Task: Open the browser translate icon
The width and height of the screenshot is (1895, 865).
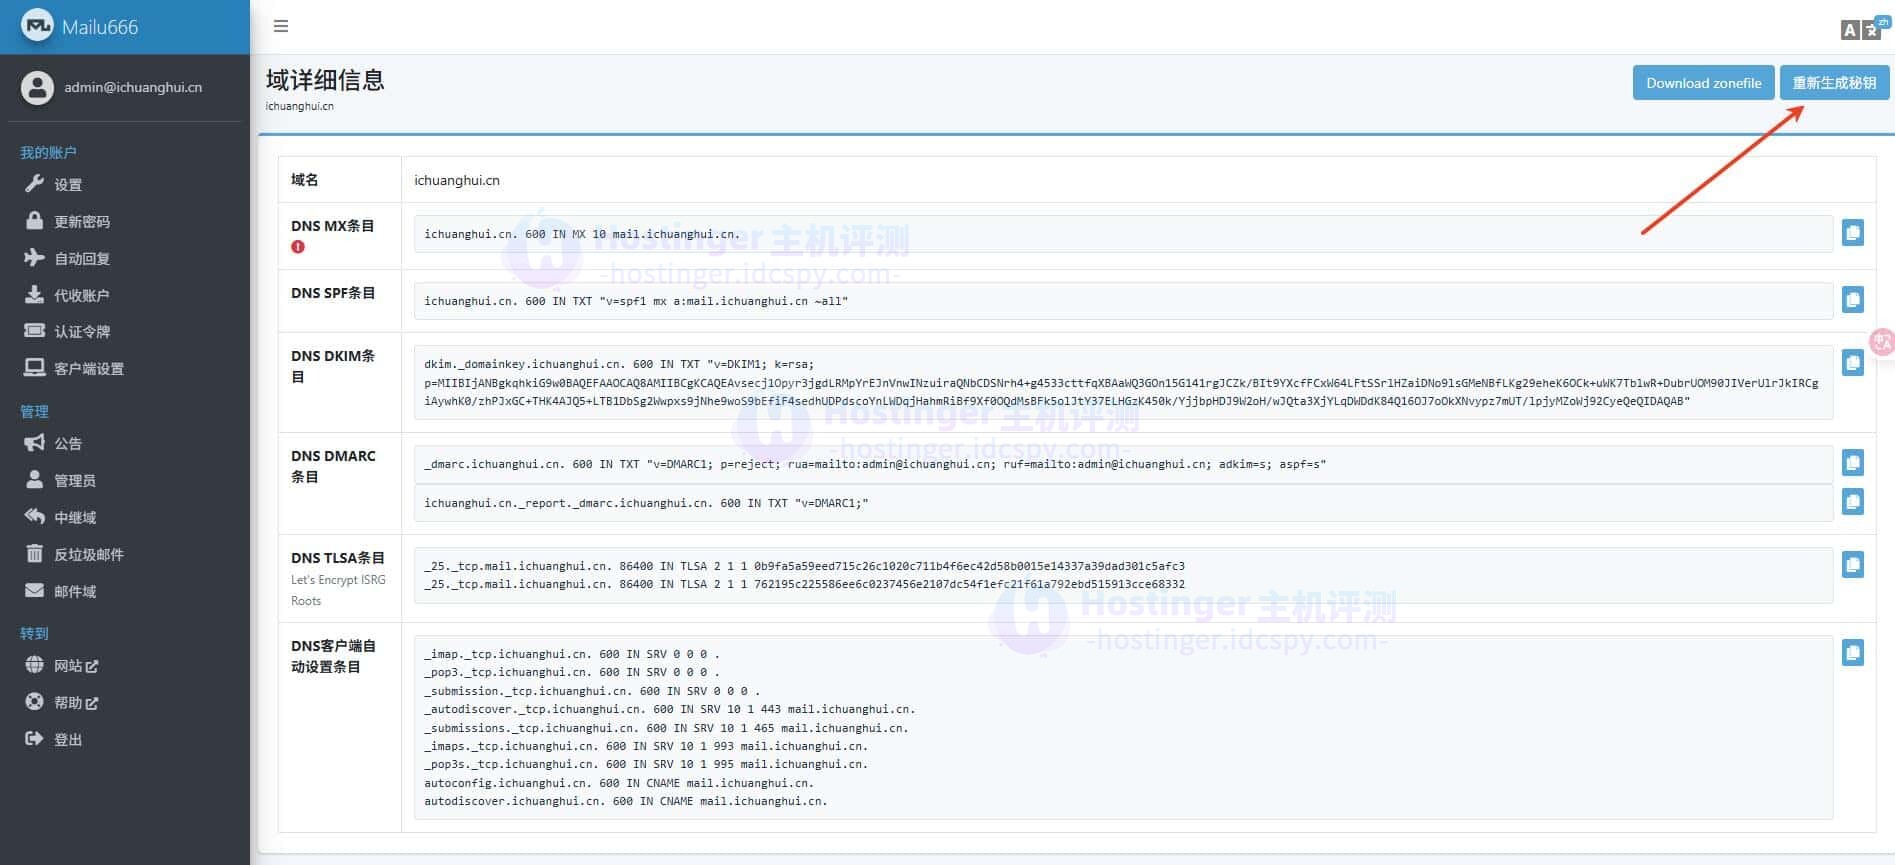Action: click(x=1860, y=29)
